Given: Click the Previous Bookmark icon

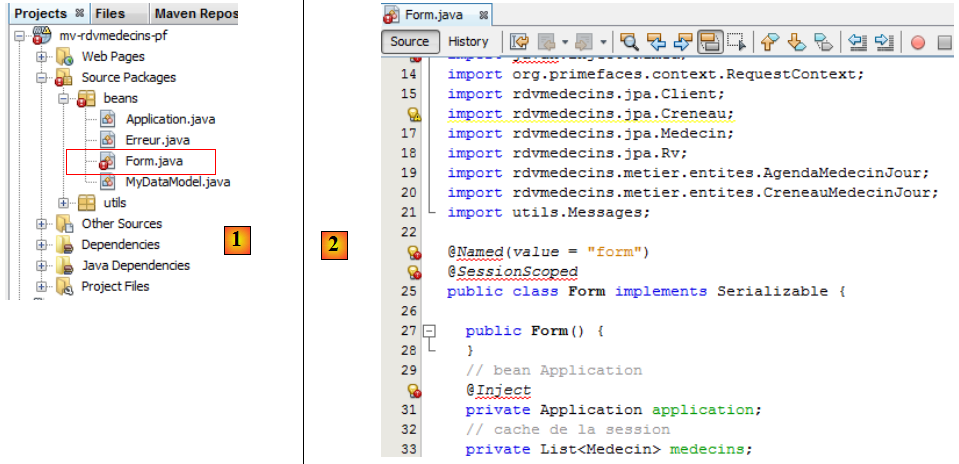Looking at the screenshot, I should pyautogui.click(x=769, y=42).
